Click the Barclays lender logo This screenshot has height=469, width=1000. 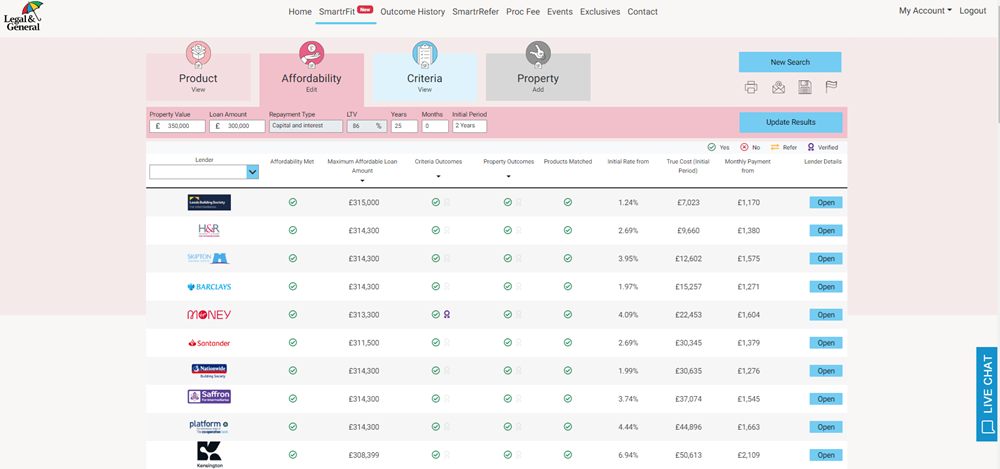(209, 287)
